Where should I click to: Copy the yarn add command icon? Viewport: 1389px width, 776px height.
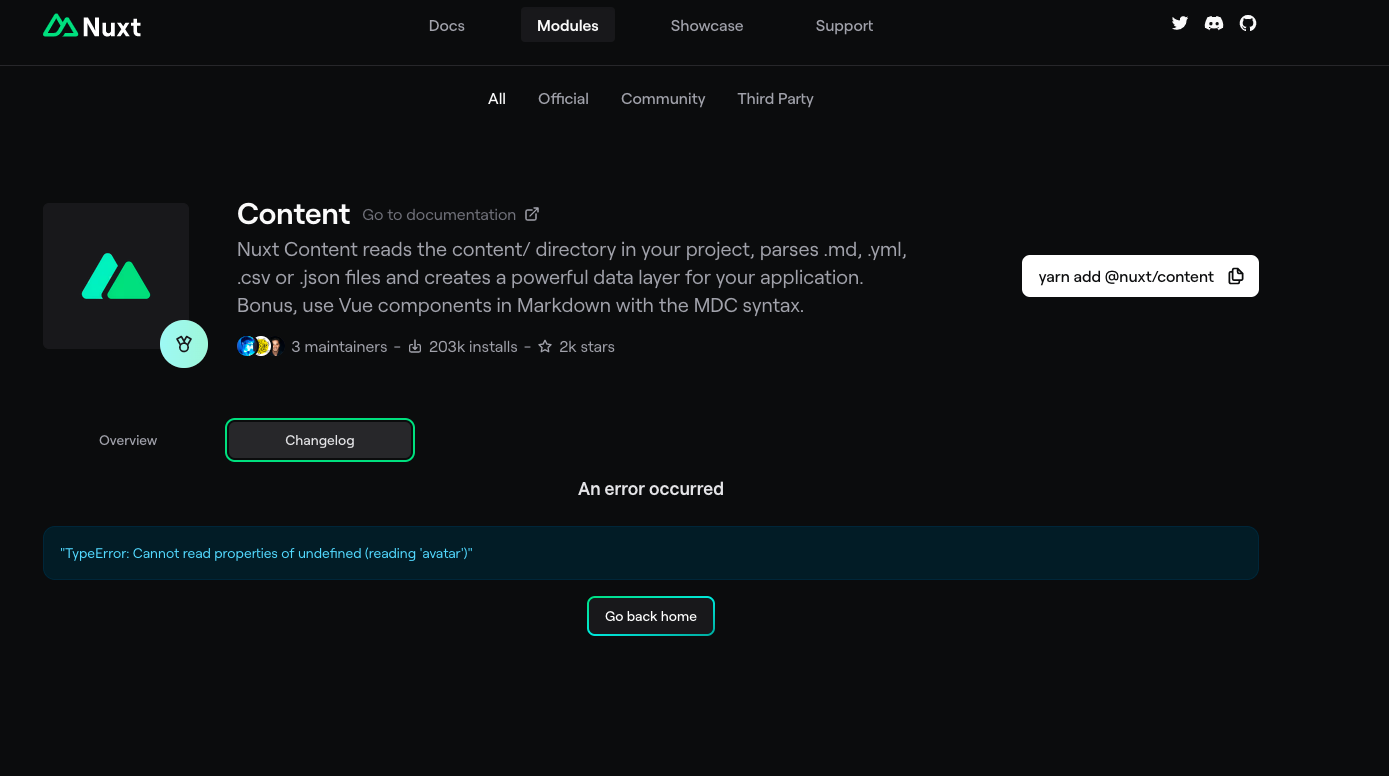point(1236,276)
